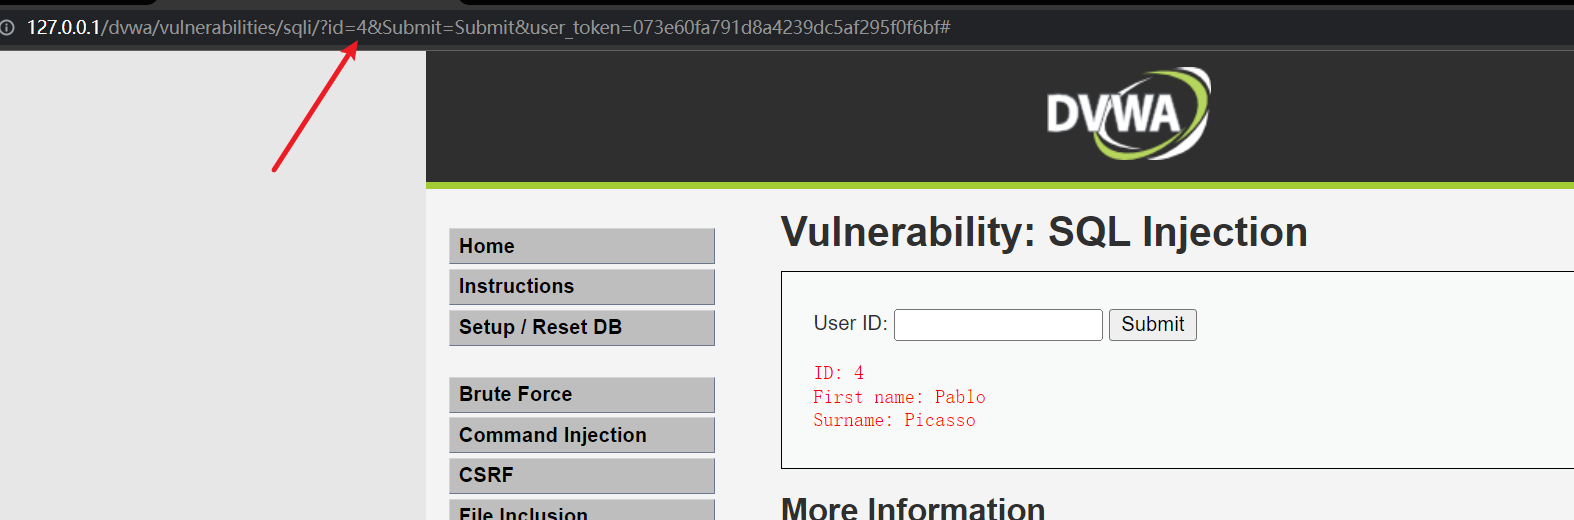Open Command Injection page
Viewport: 1574px width, 520px height.
[x=582, y=435]
